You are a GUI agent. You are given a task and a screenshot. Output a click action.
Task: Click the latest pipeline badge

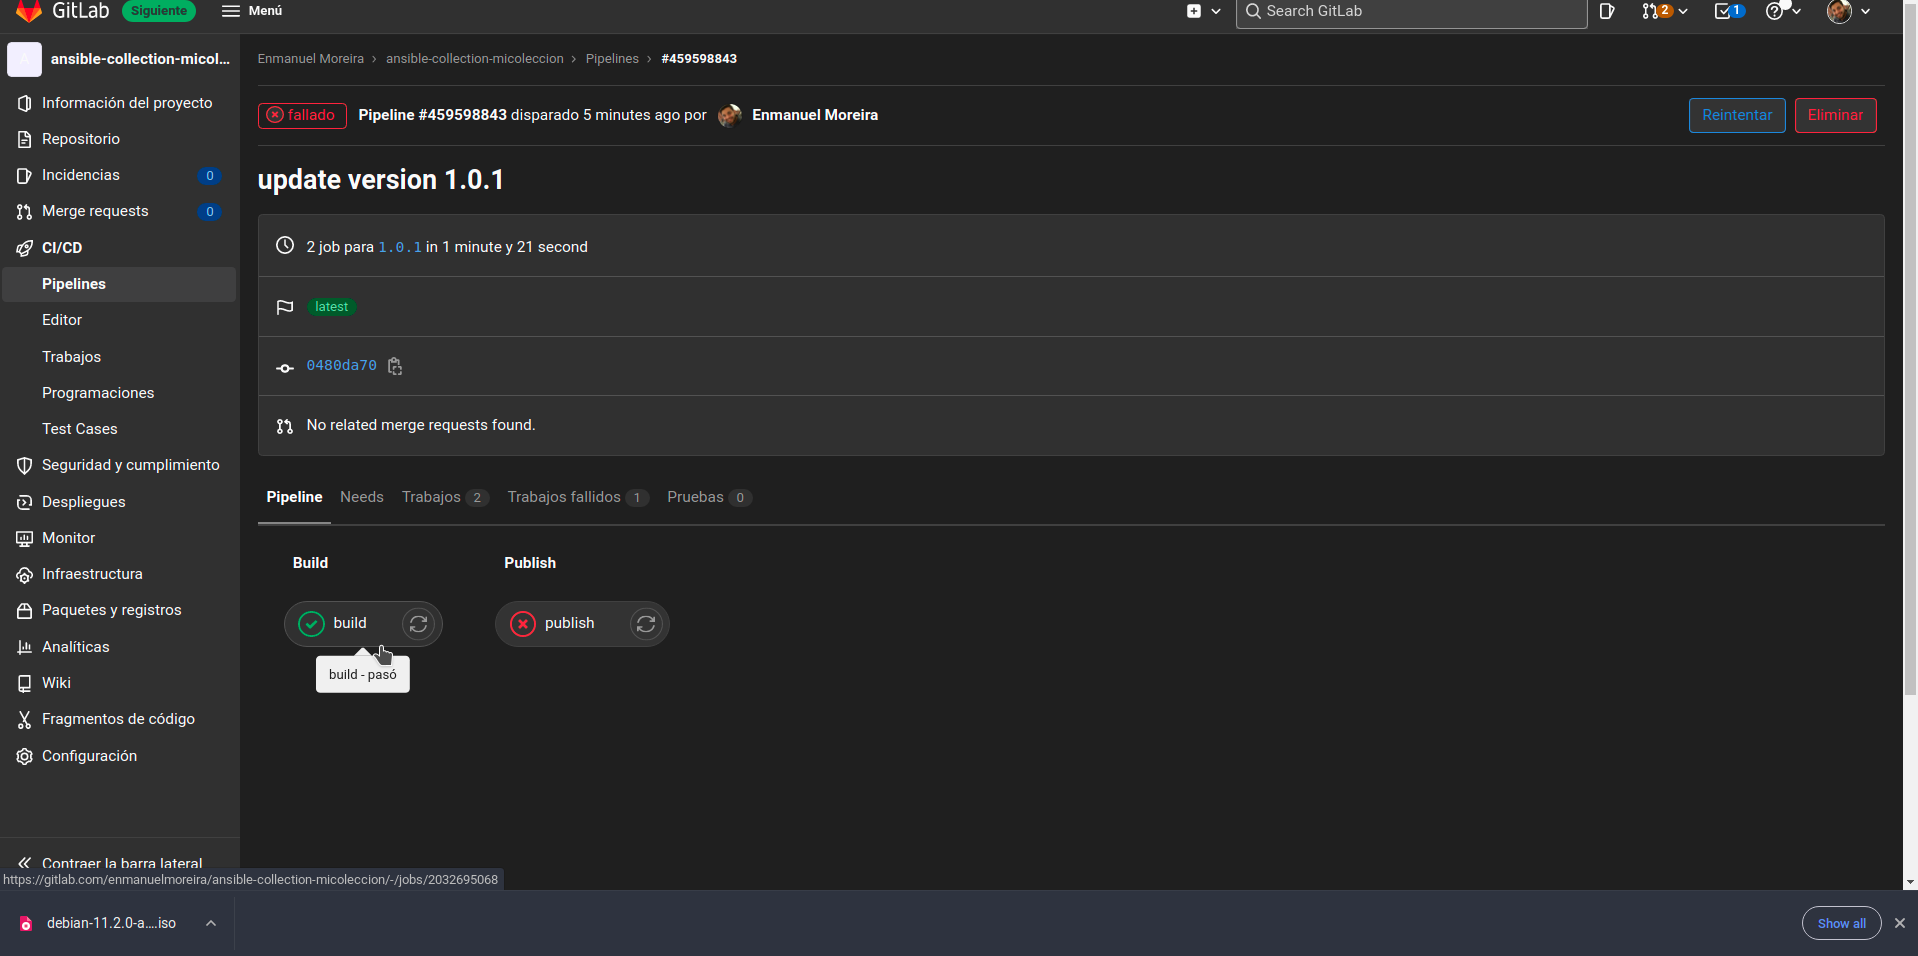[x=331, y=307]
